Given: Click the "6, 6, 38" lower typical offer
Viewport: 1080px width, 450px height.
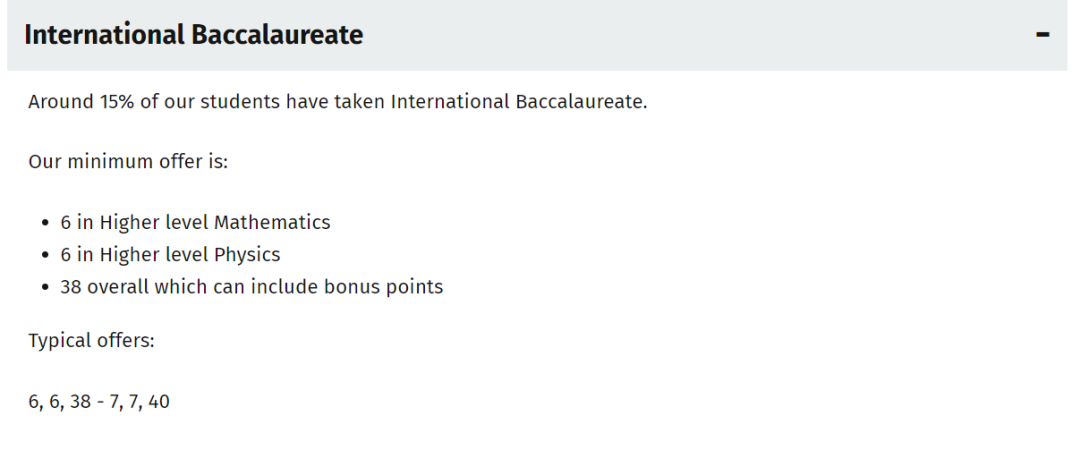Looking at the screenshot, I should click(x=59, y=403).
